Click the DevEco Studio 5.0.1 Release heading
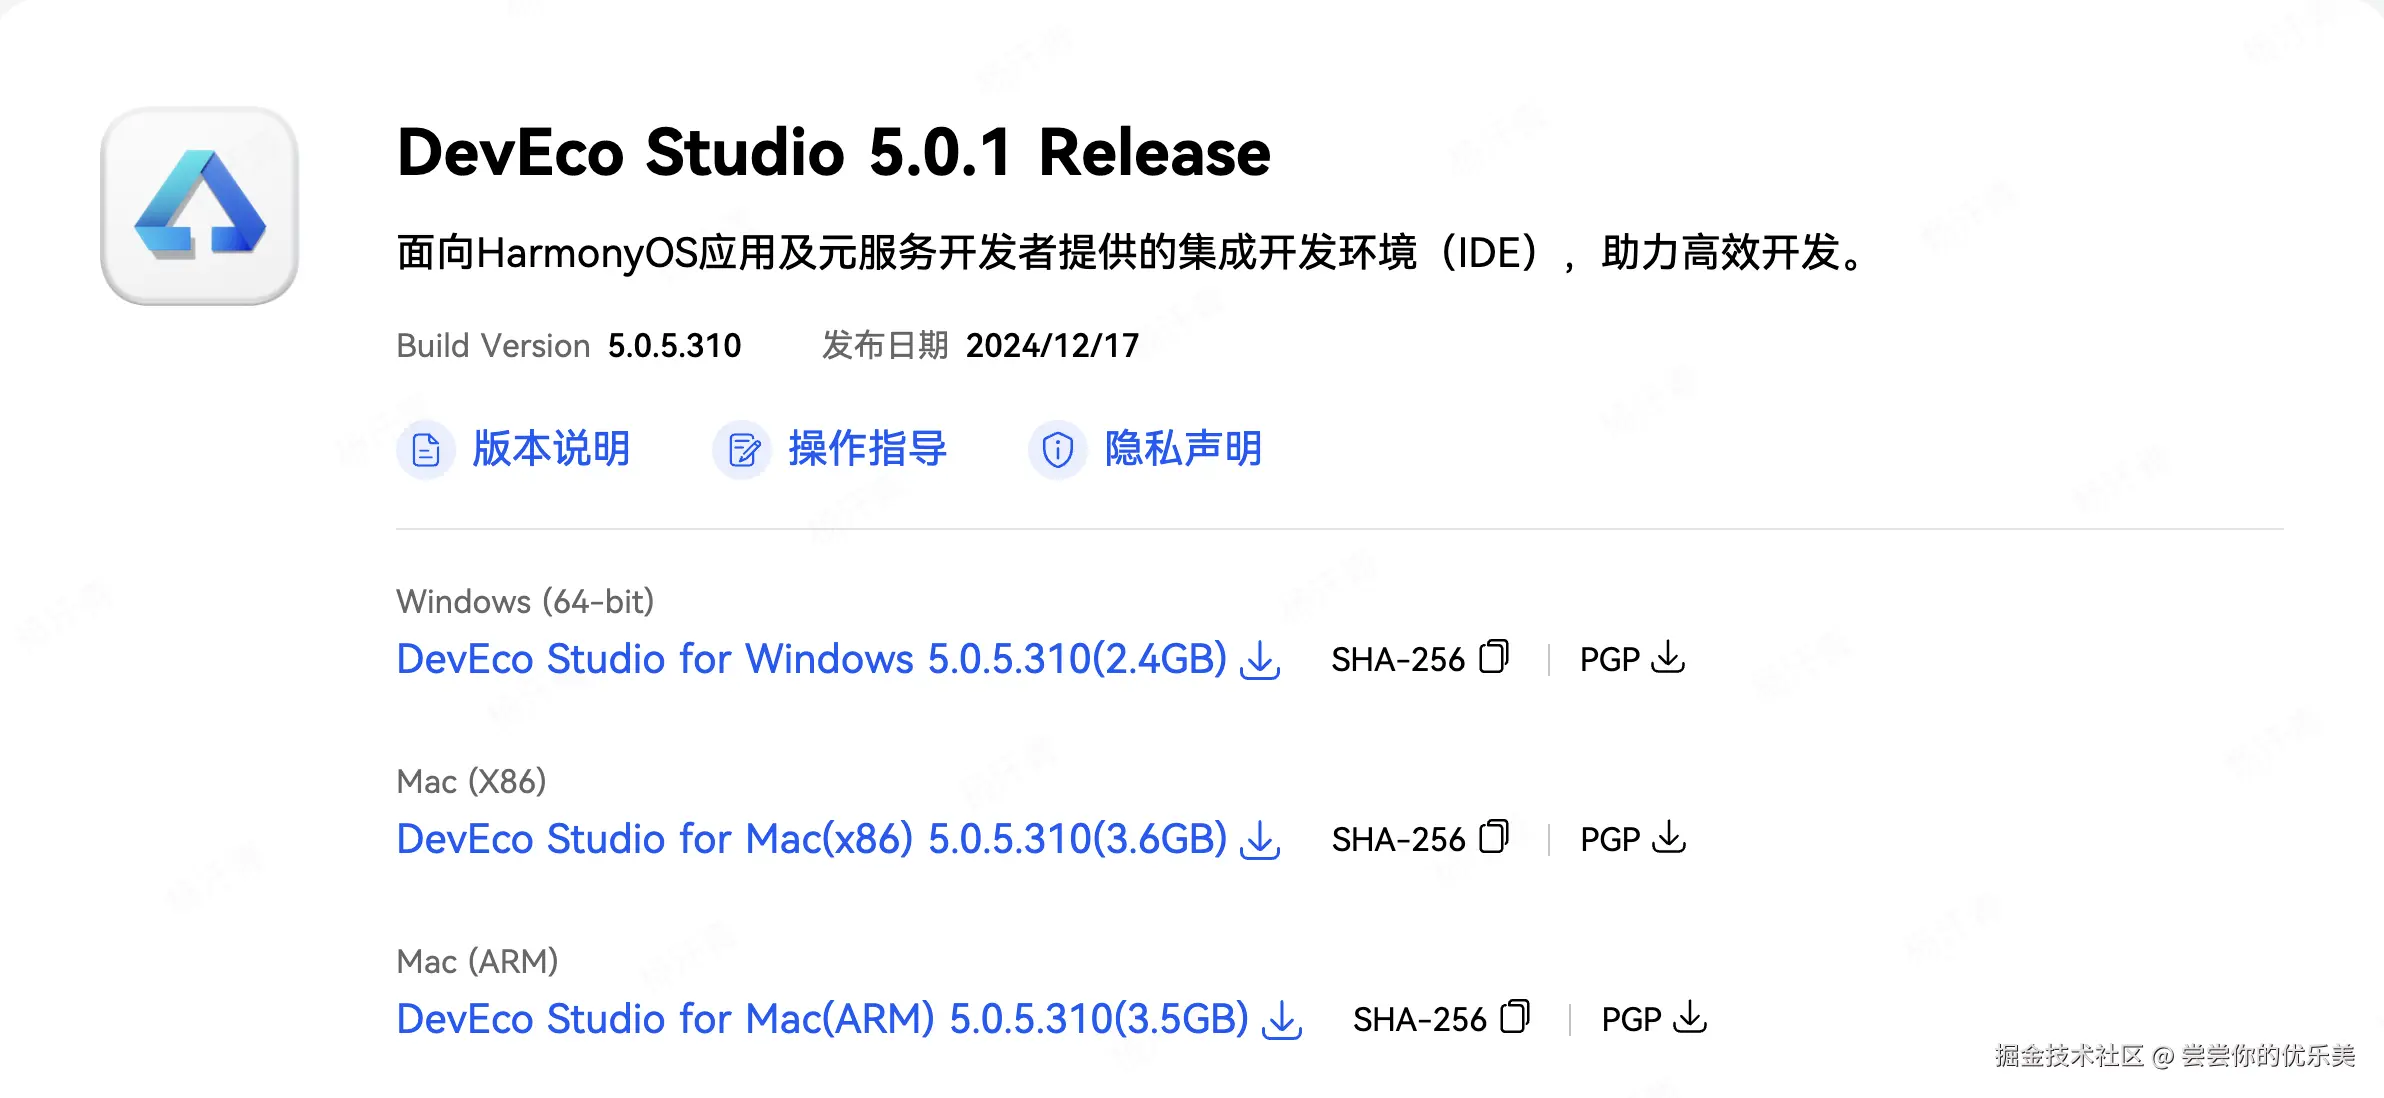The height and width of the screenshot is (1098, 2384). point(833,153)
